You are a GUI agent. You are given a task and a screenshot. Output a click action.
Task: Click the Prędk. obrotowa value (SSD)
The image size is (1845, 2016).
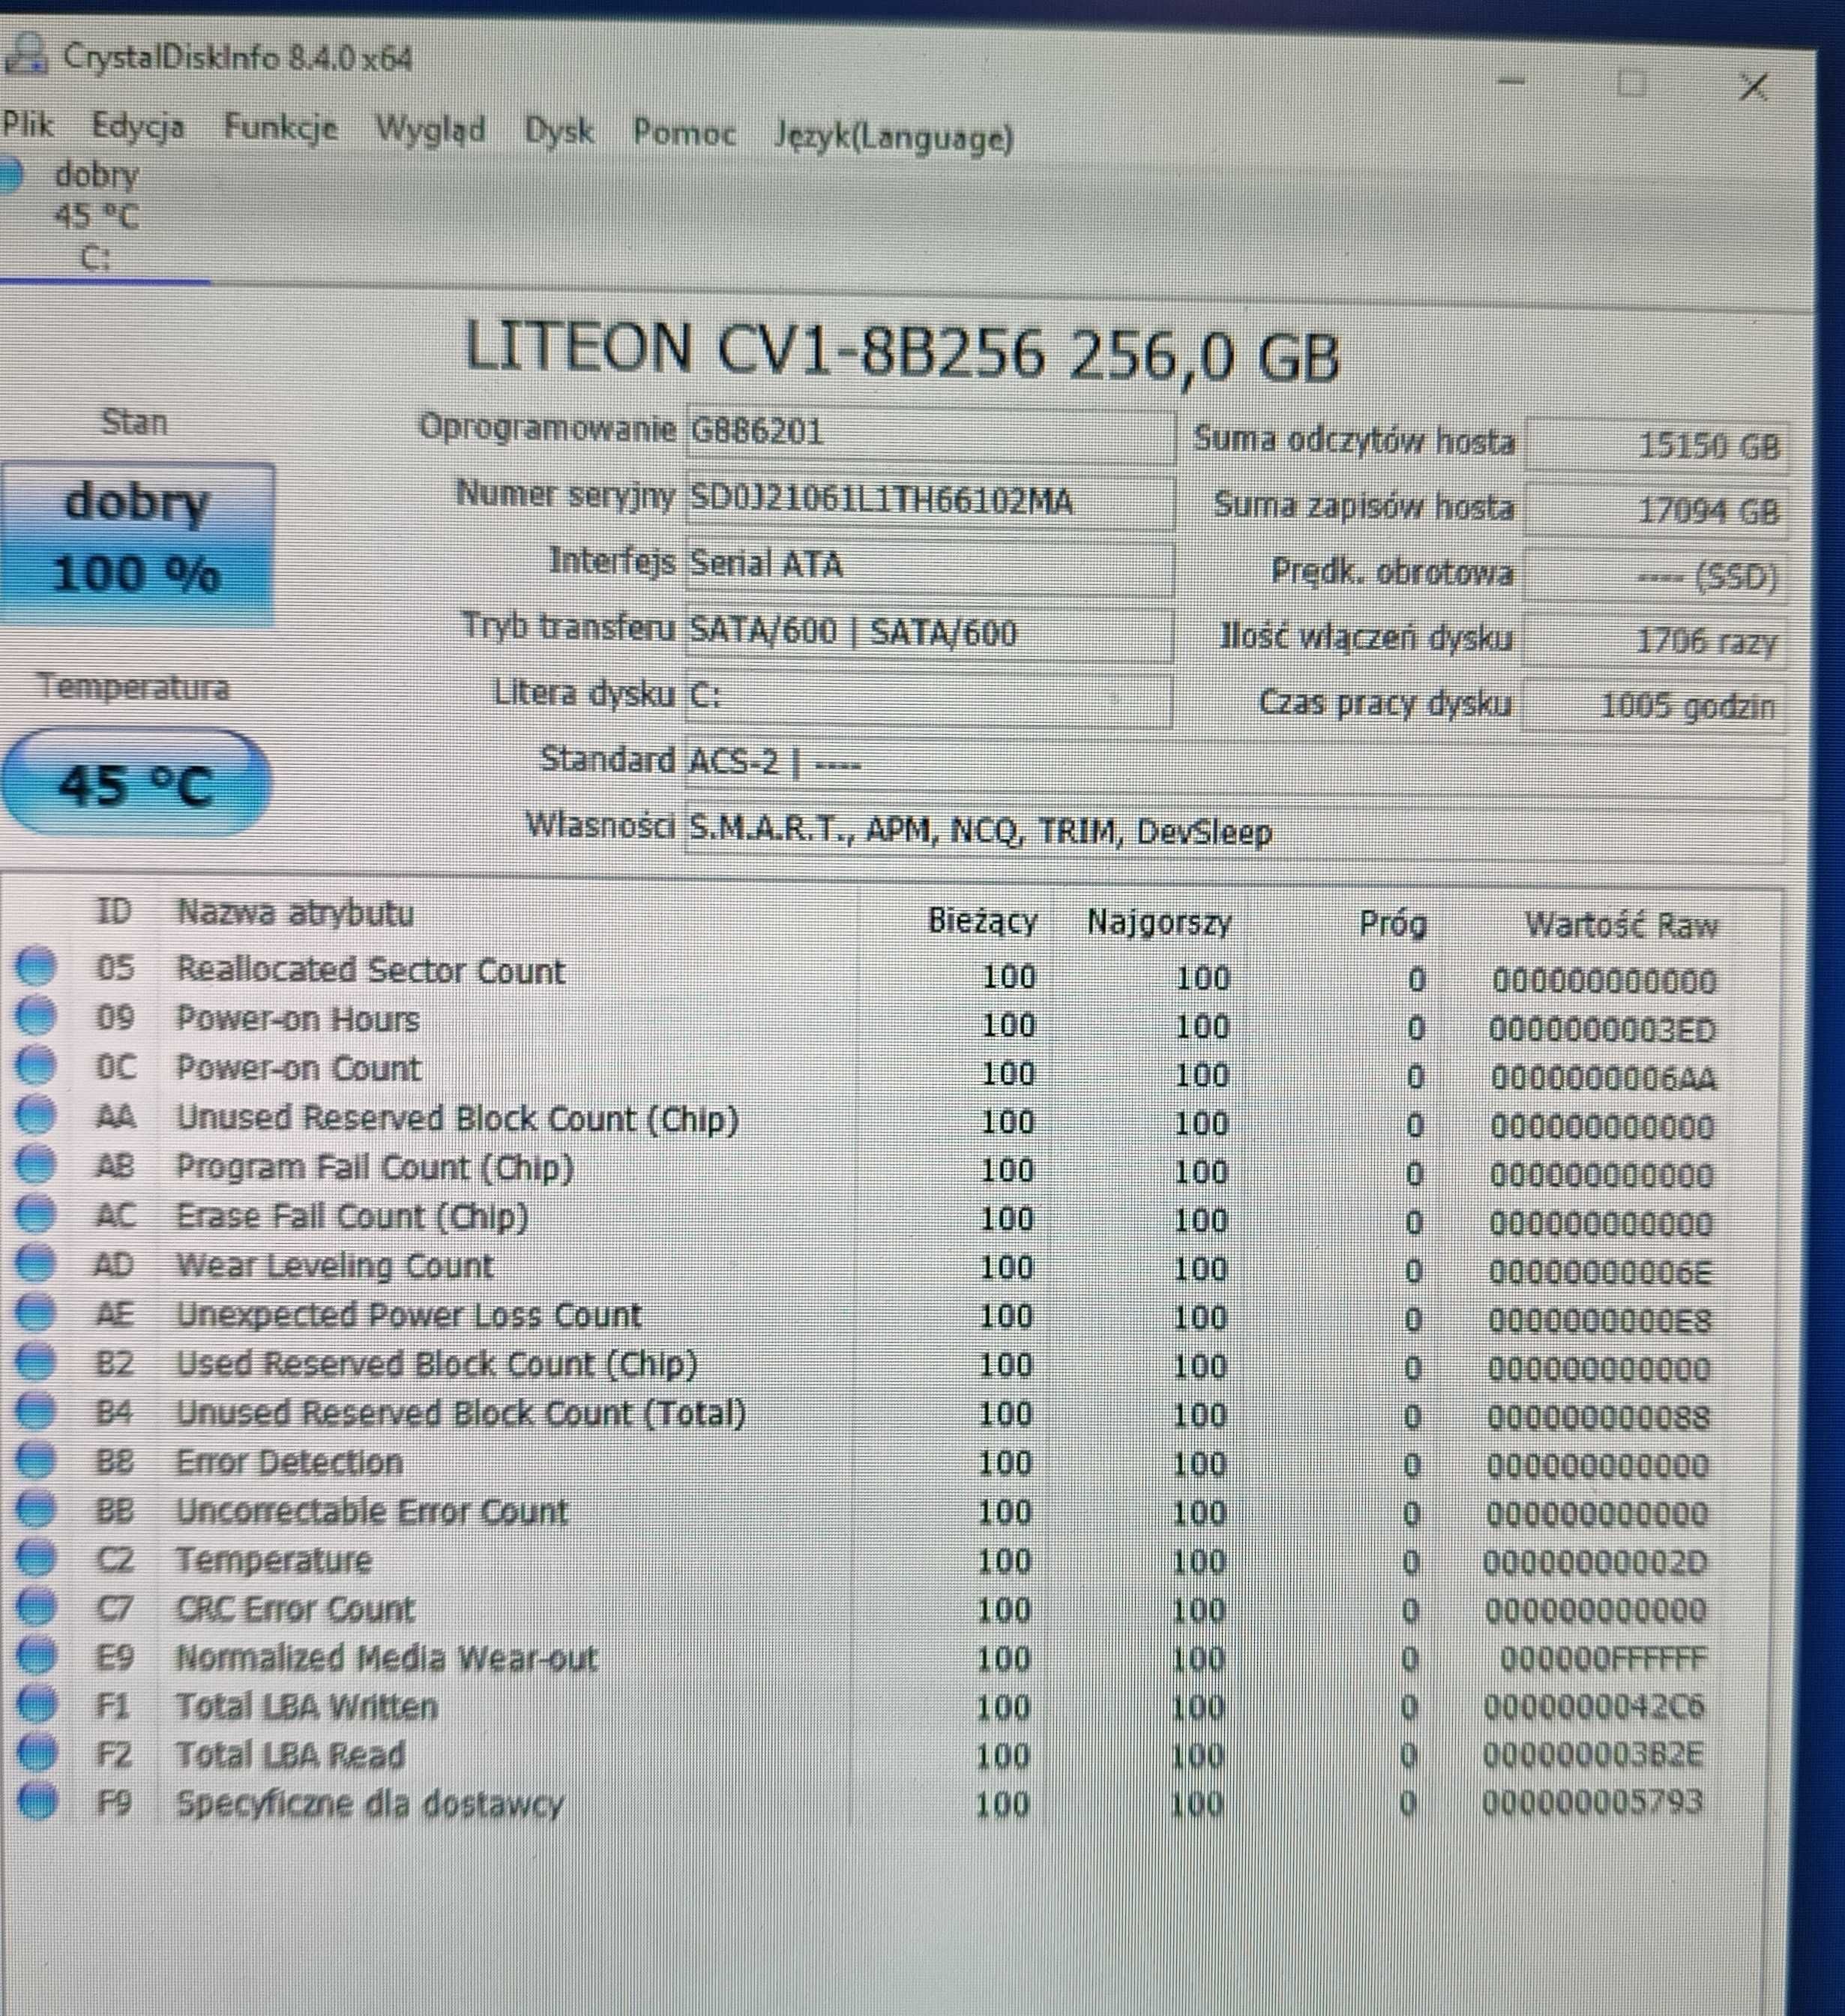pos(1657,577)
